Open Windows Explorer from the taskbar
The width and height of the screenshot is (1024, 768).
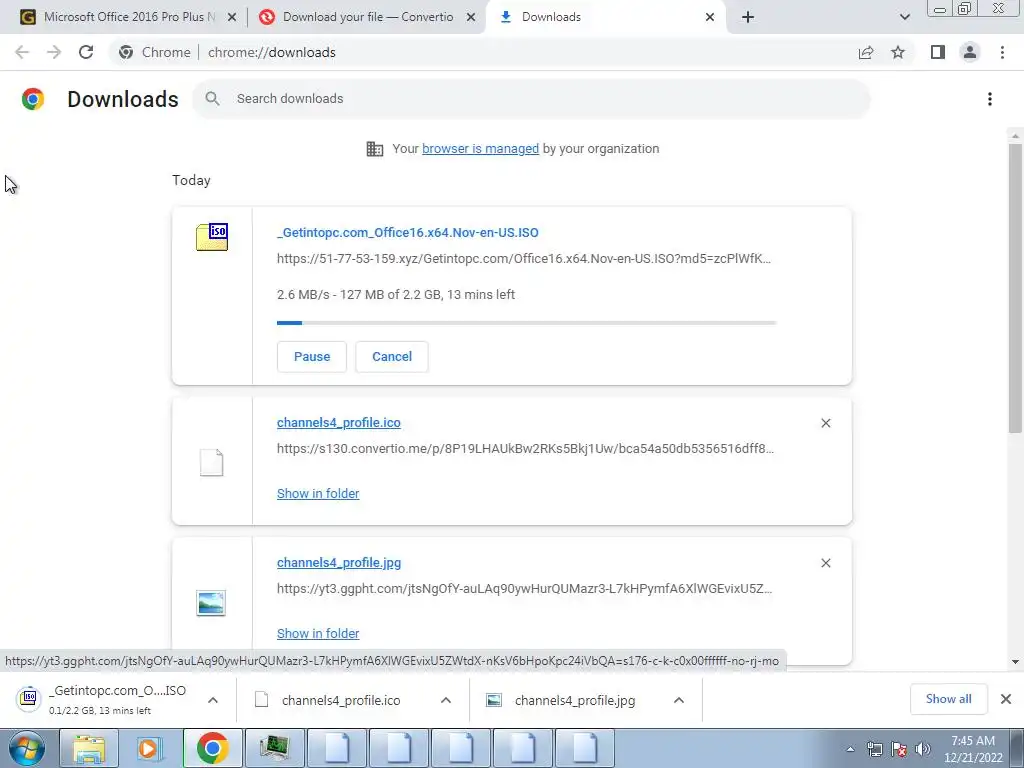[x=89, y=748]
